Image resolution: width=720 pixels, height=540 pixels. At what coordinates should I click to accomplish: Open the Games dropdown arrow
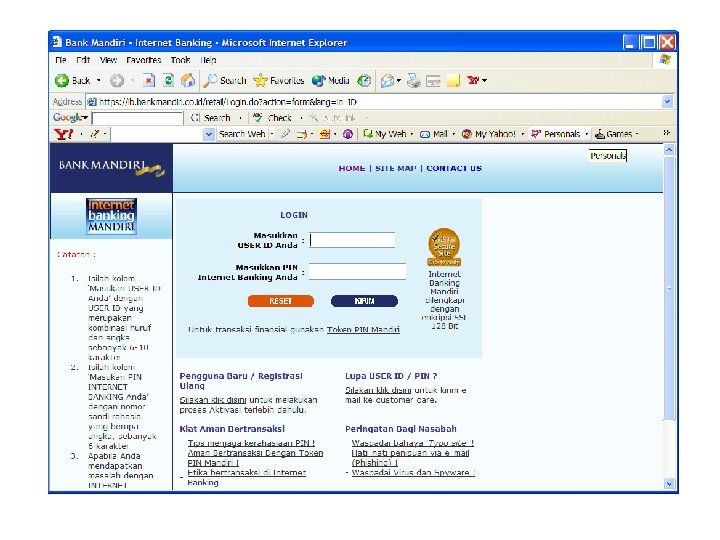[637, 134]
